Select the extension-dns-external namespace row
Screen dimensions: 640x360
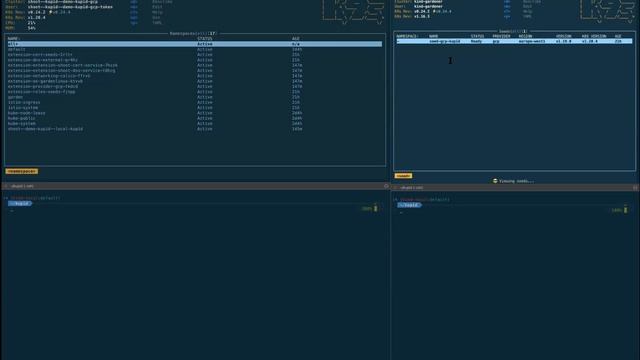pyautogui.click(x=195, y=60)
